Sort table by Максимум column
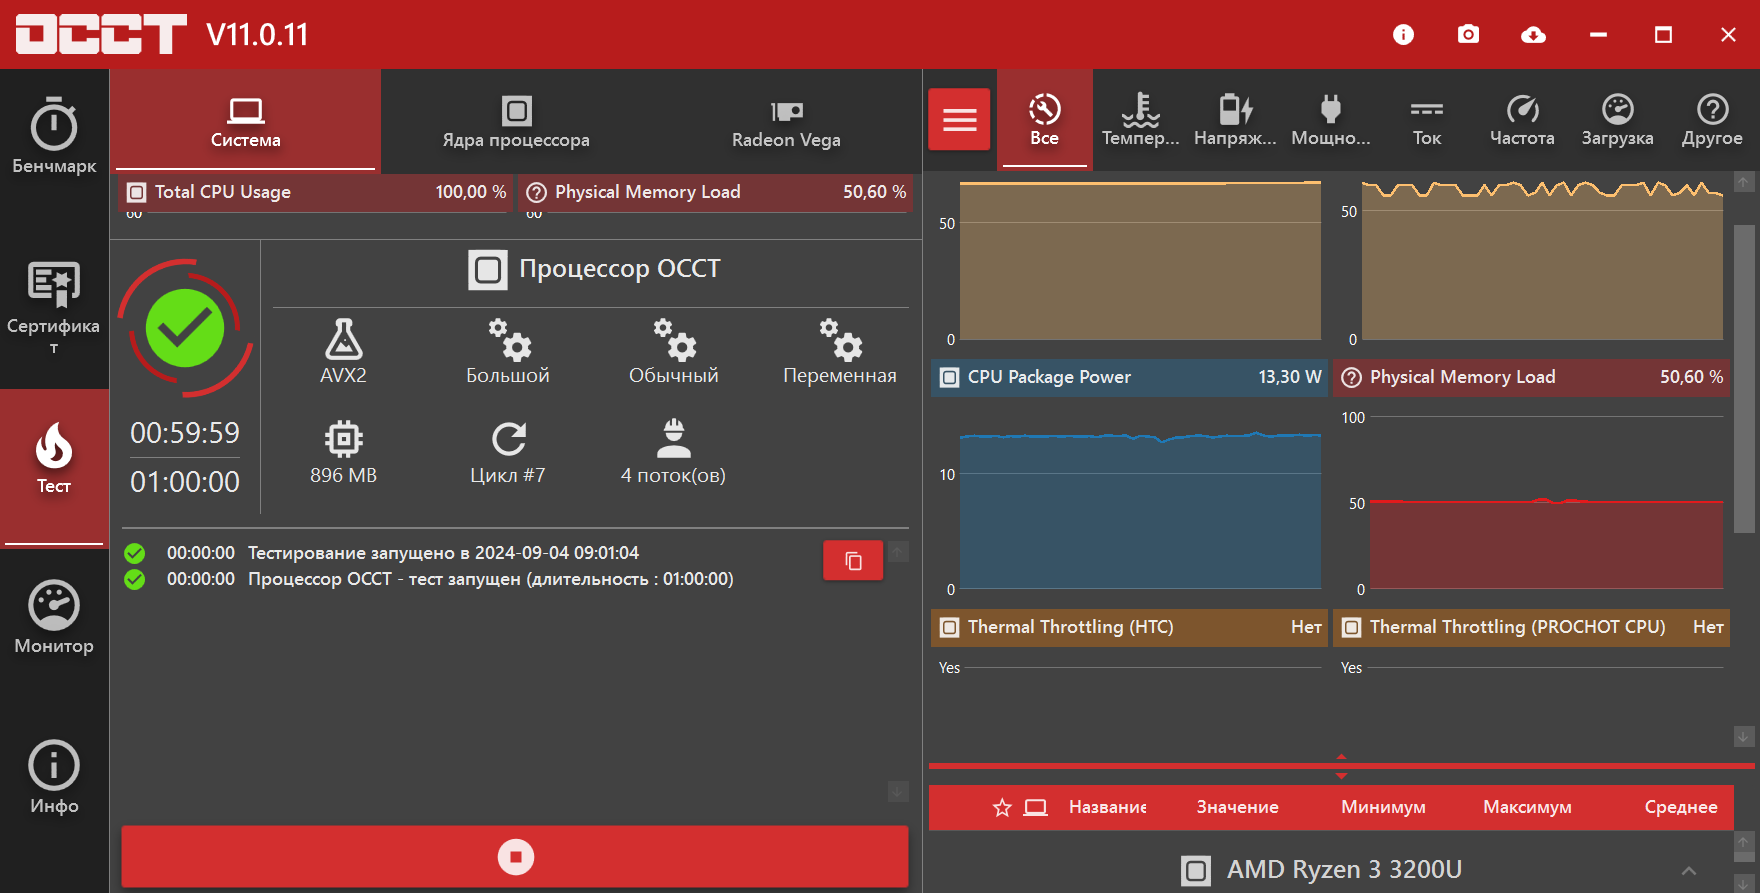This screenshot has width=1760, height=893. 1527,807
